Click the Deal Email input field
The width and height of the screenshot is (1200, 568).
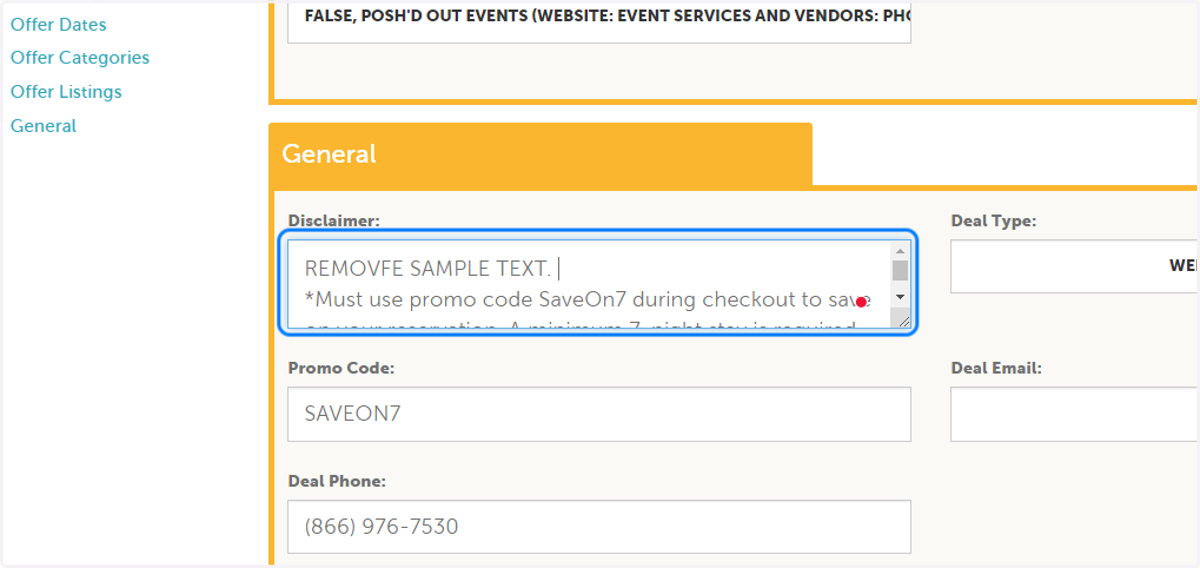click(1075, 414)
